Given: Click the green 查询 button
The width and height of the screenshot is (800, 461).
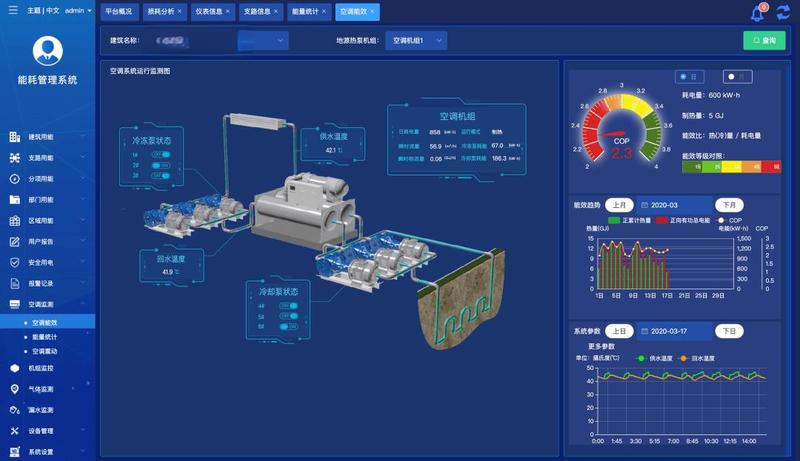Looking at the screenshot, I should pyautogui.click(x=763, y=41).
